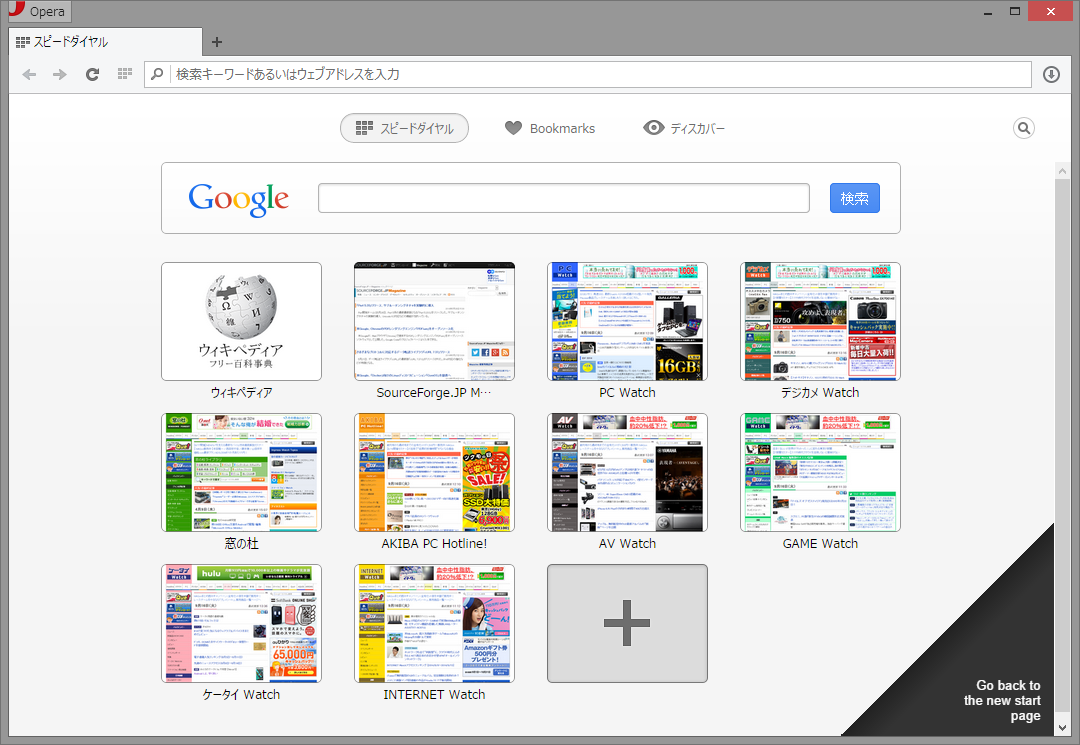This screenshot has height=745, width=1080.
Task: Click the '窓の杜' label text
Action: point(241,543)
